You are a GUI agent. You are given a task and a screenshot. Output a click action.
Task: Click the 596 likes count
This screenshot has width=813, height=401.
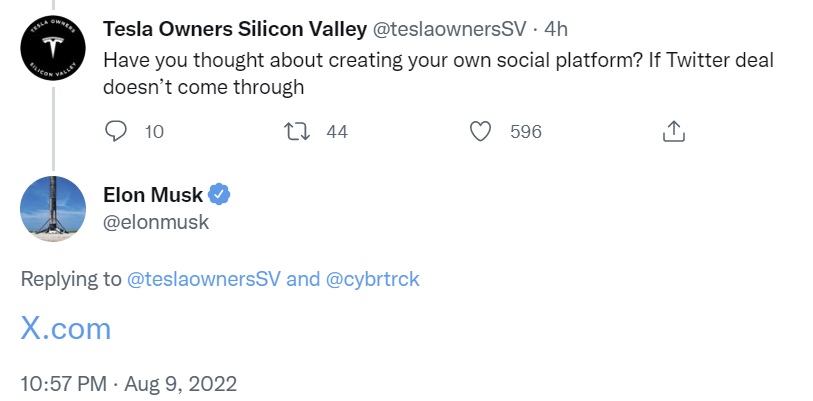(525, 131)
